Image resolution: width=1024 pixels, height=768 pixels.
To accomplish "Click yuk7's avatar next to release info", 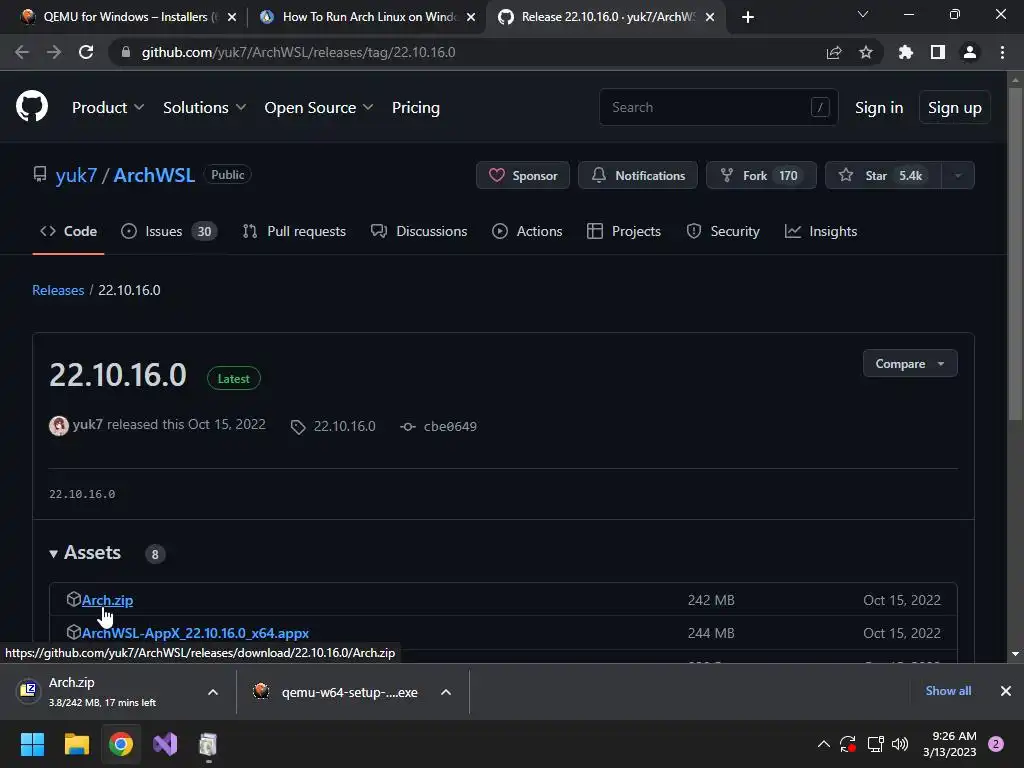I will click(59, 426).
